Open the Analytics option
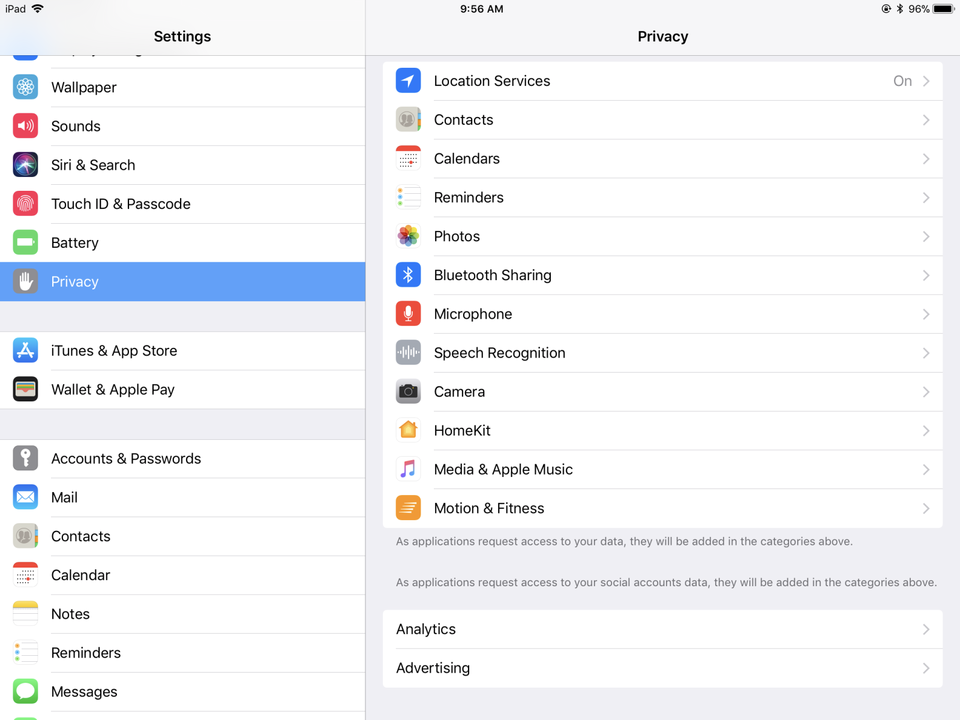The width and height of the screenshot is (960, 720). tap(662, 629)
